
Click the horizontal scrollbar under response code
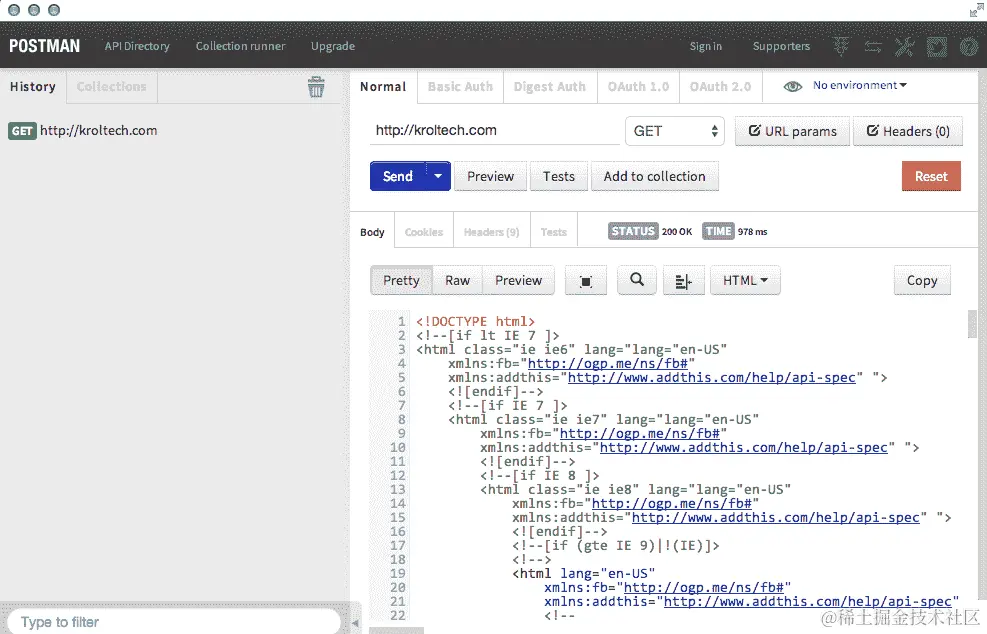point(396,630)
